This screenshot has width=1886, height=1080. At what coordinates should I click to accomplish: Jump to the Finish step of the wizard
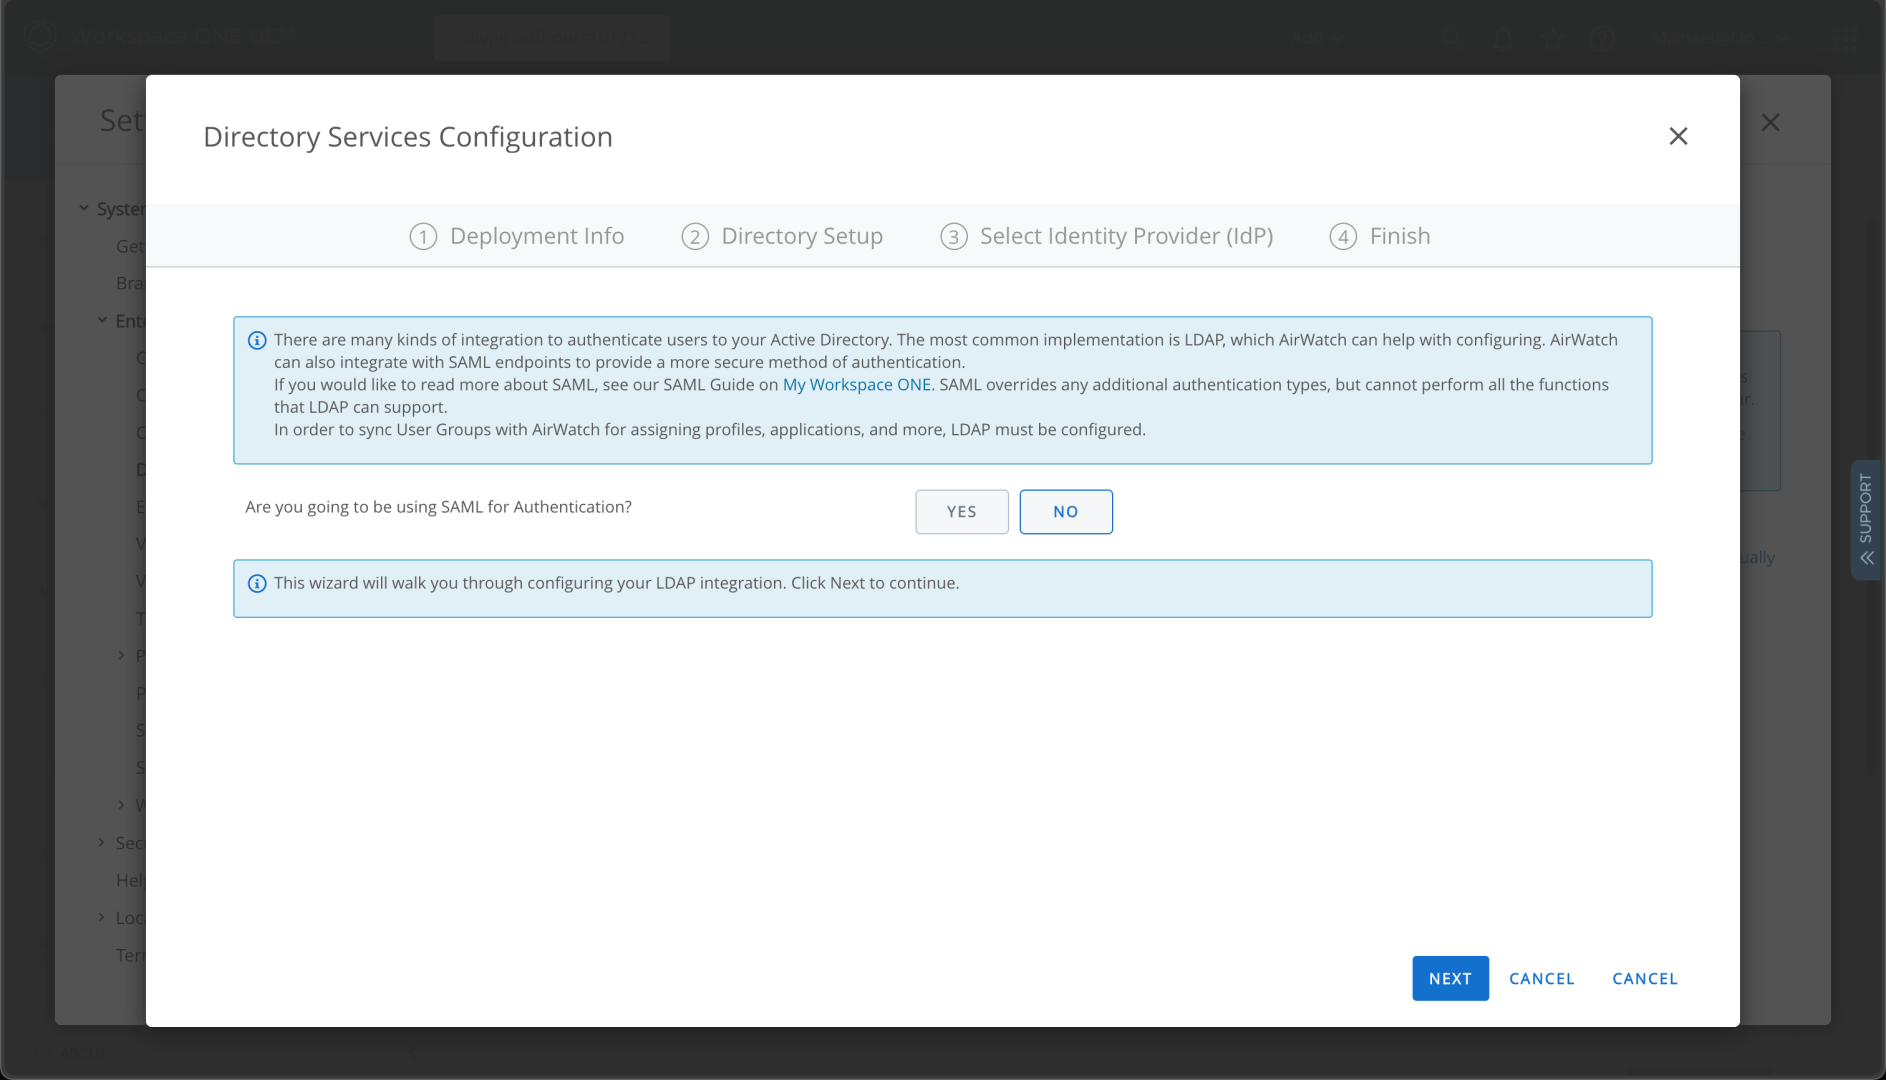click(x=1399, y=236)
